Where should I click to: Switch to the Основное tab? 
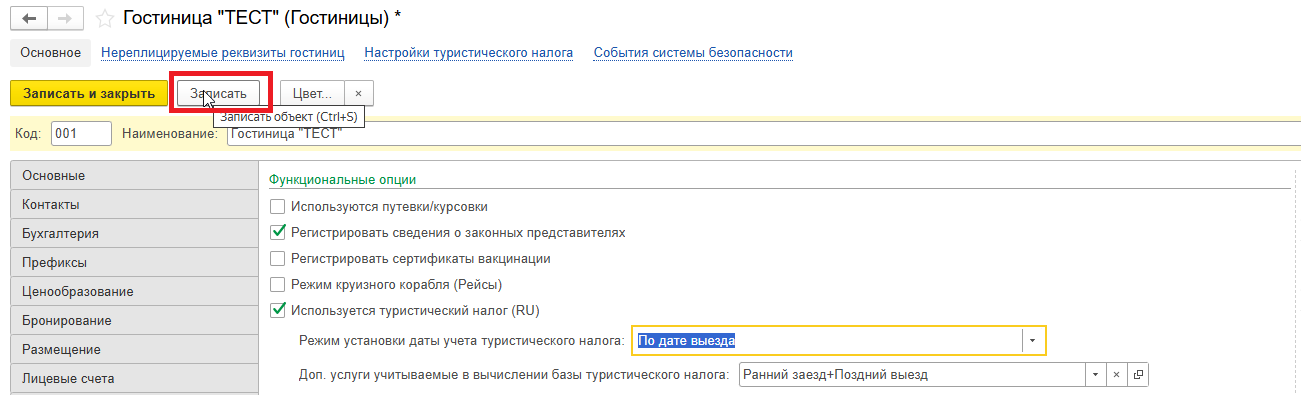tap(50, 53)
